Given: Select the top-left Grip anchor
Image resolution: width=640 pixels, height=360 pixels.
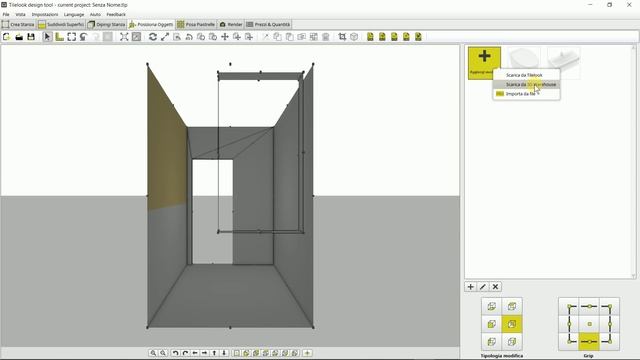Looking at the screenshot, I should point(569,306).
